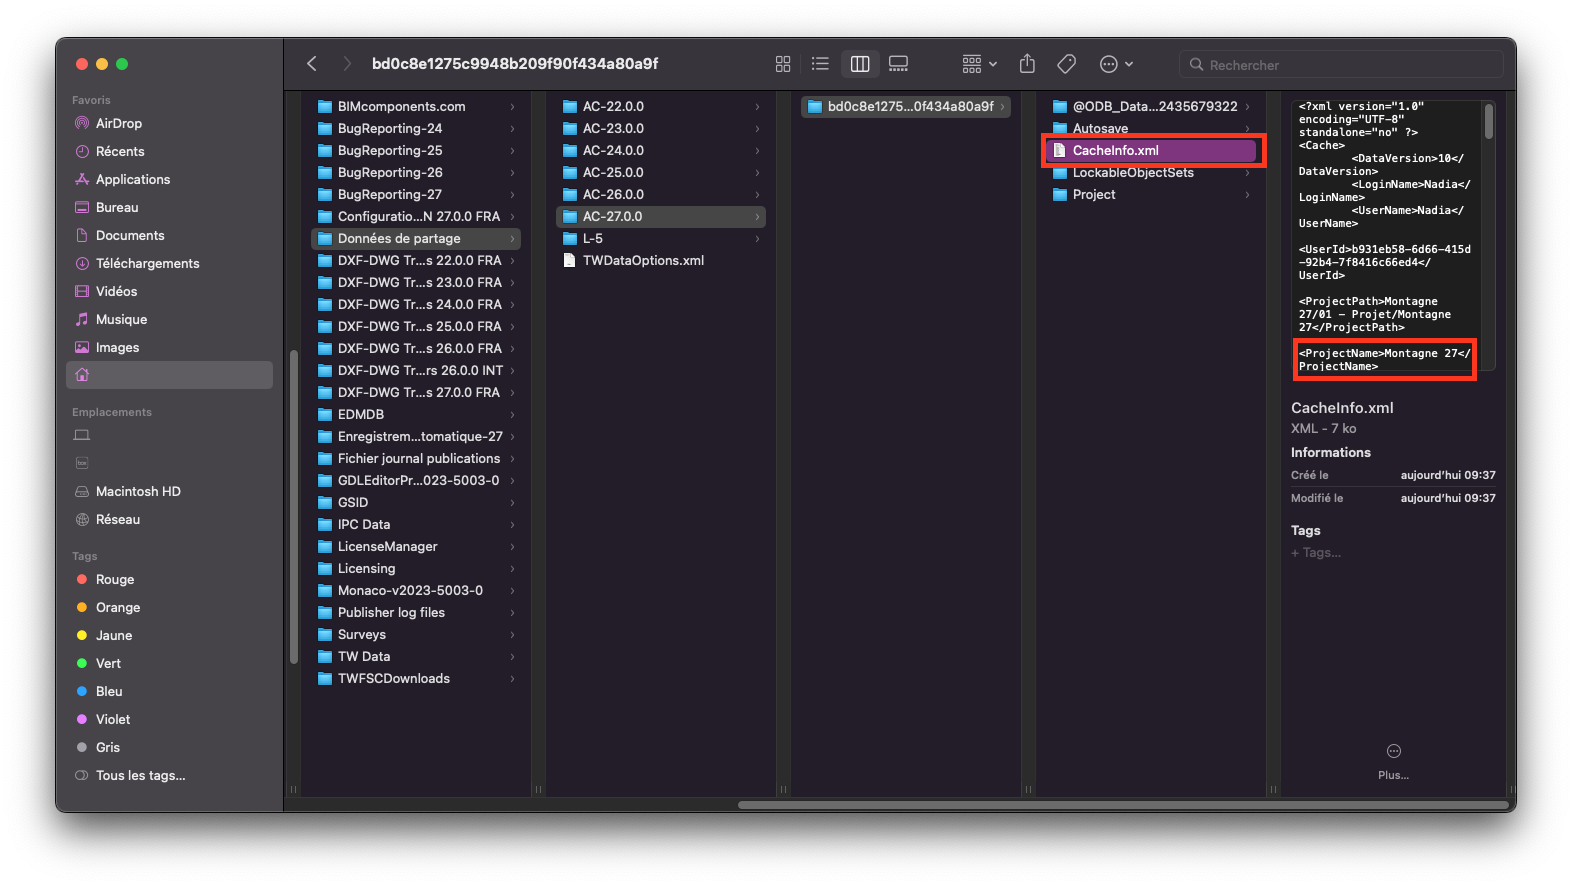Open the action ellipsis dropdown menu

[x=1116, y=64]
